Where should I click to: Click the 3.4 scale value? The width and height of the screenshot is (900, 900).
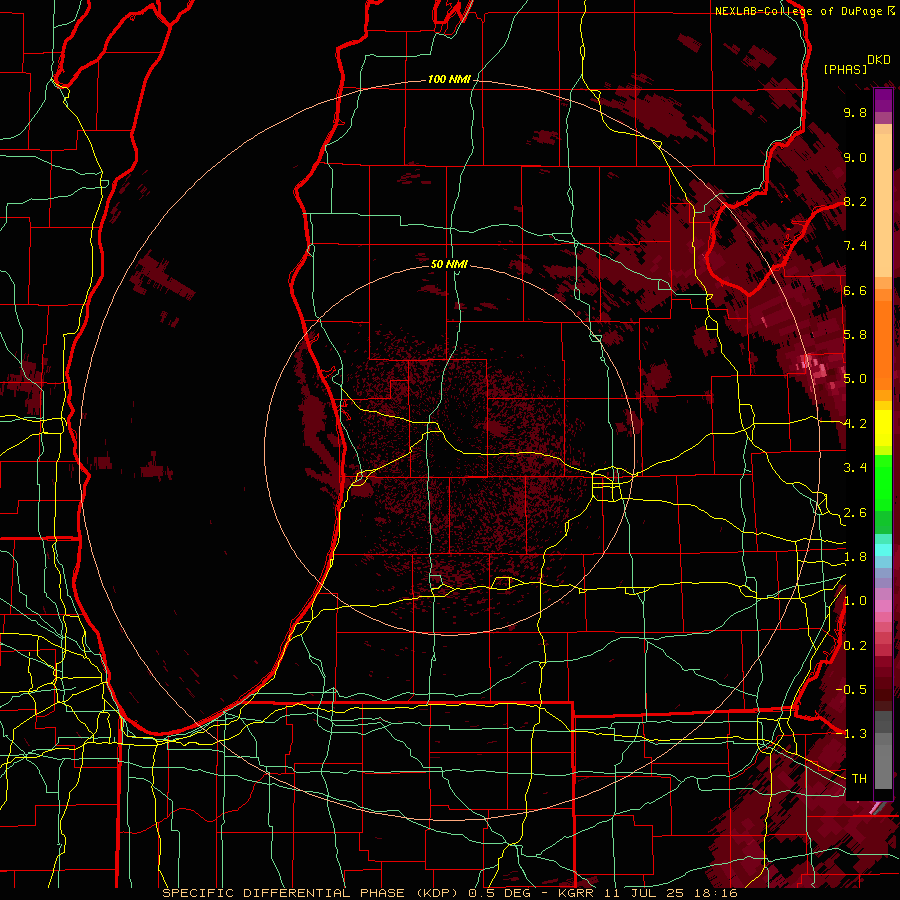[x=855, y=468]
